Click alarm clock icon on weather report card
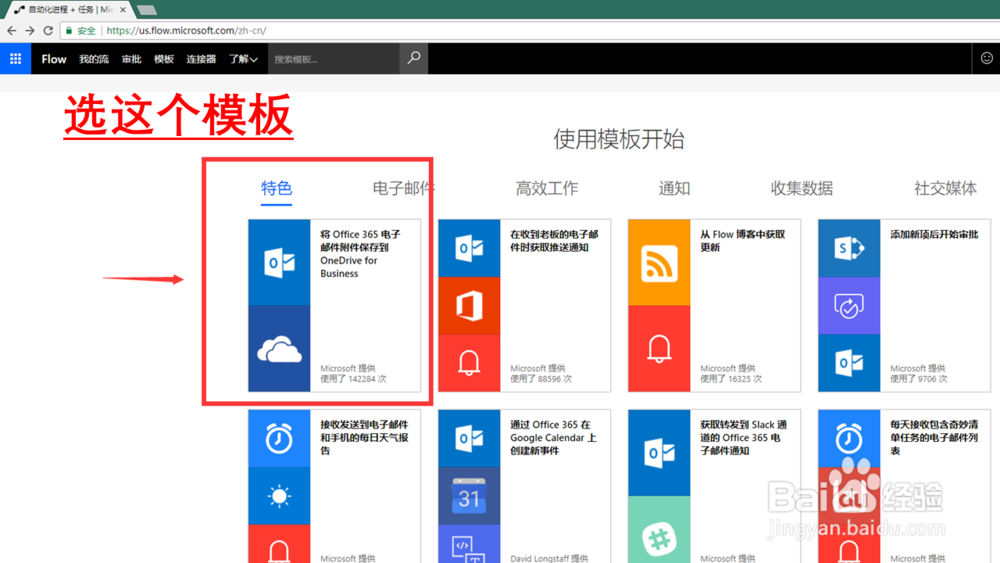This screenshot has height=563, width=1000. click(279, 439)
